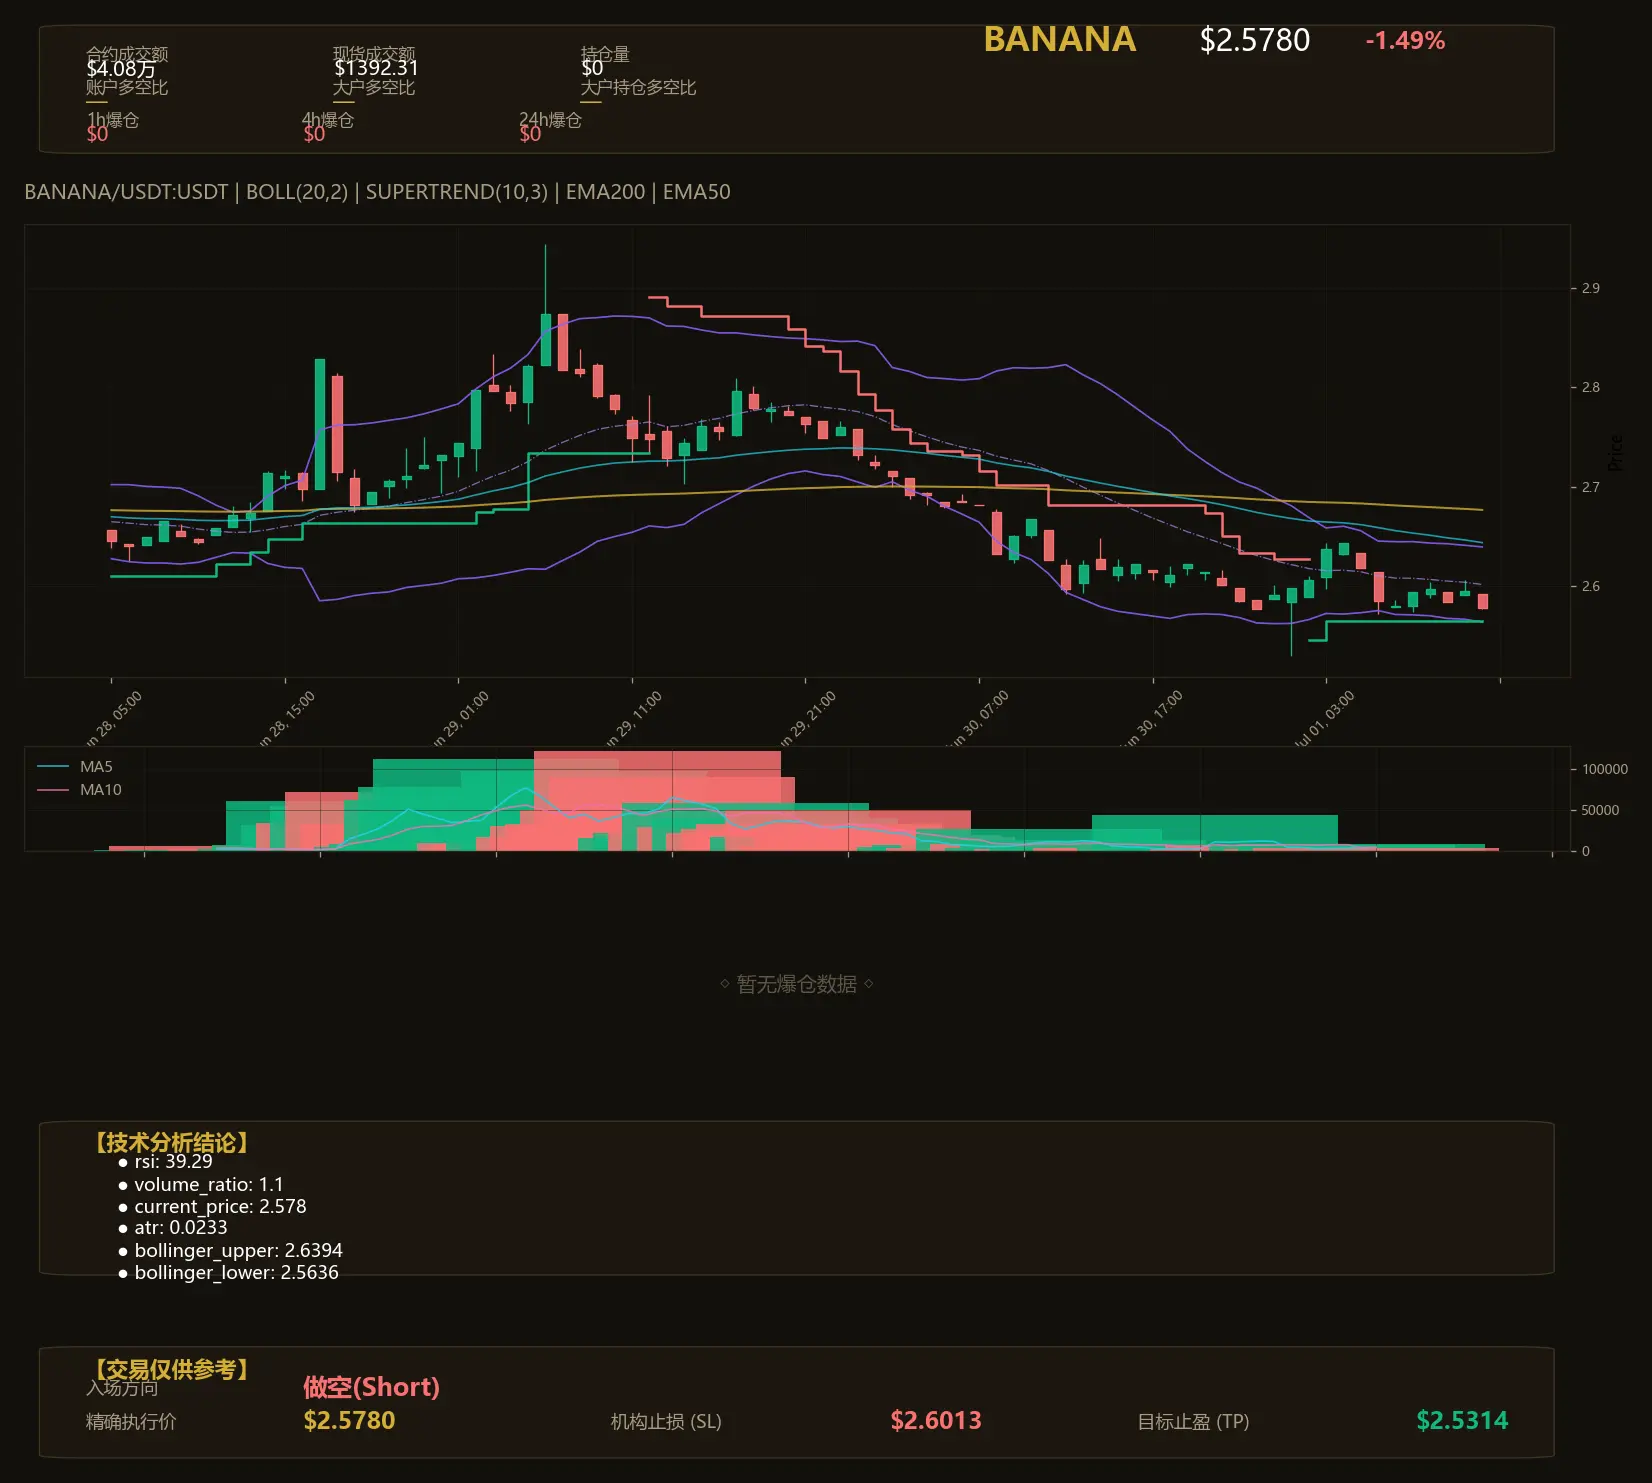This screenshot has height=1483, width=1652.
Task: Click the 50000 volume axis label
Action: [x=1600, y=810]
